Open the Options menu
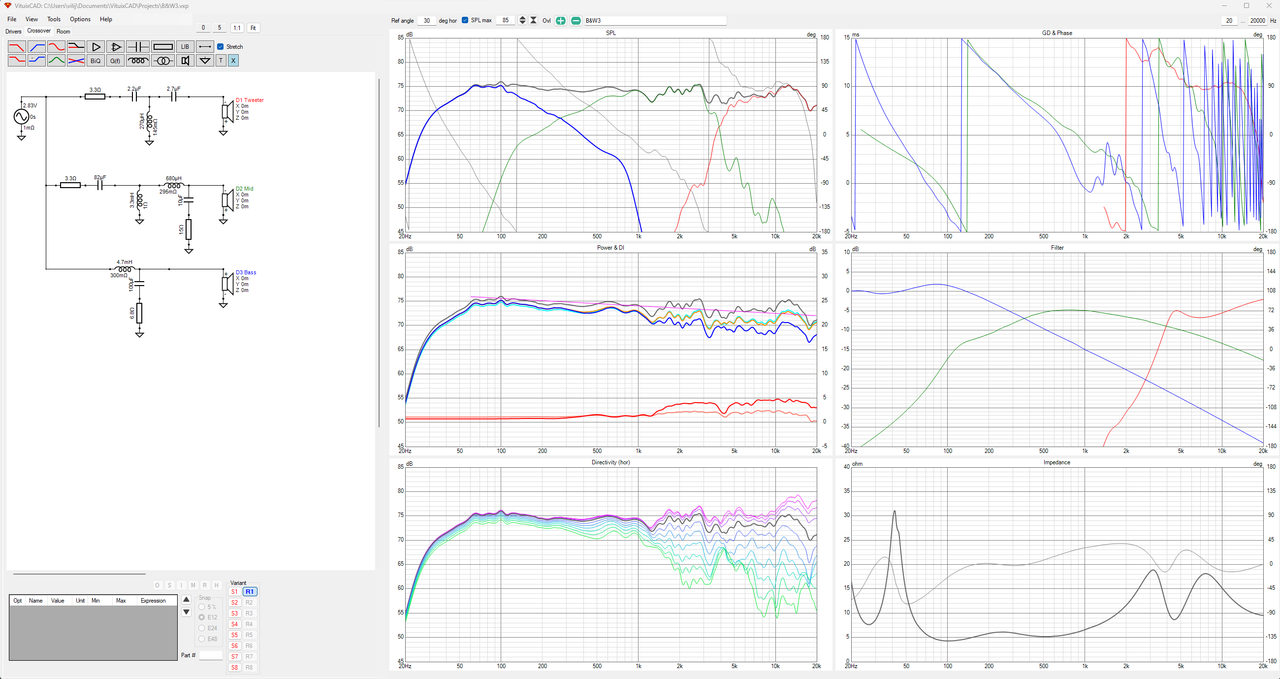 pyautogui.click(x=80, y=19)
